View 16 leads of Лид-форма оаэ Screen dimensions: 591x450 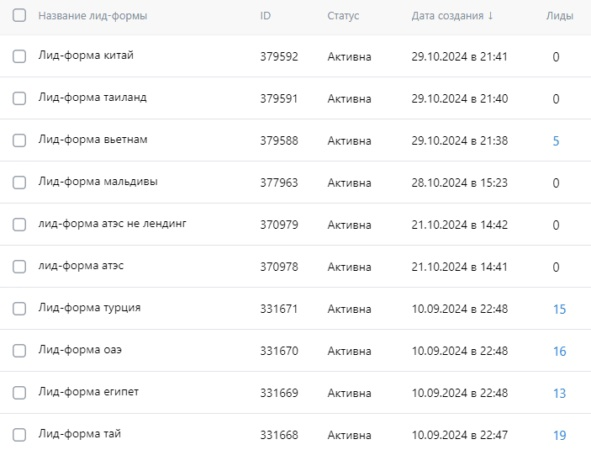pos(560,351)
